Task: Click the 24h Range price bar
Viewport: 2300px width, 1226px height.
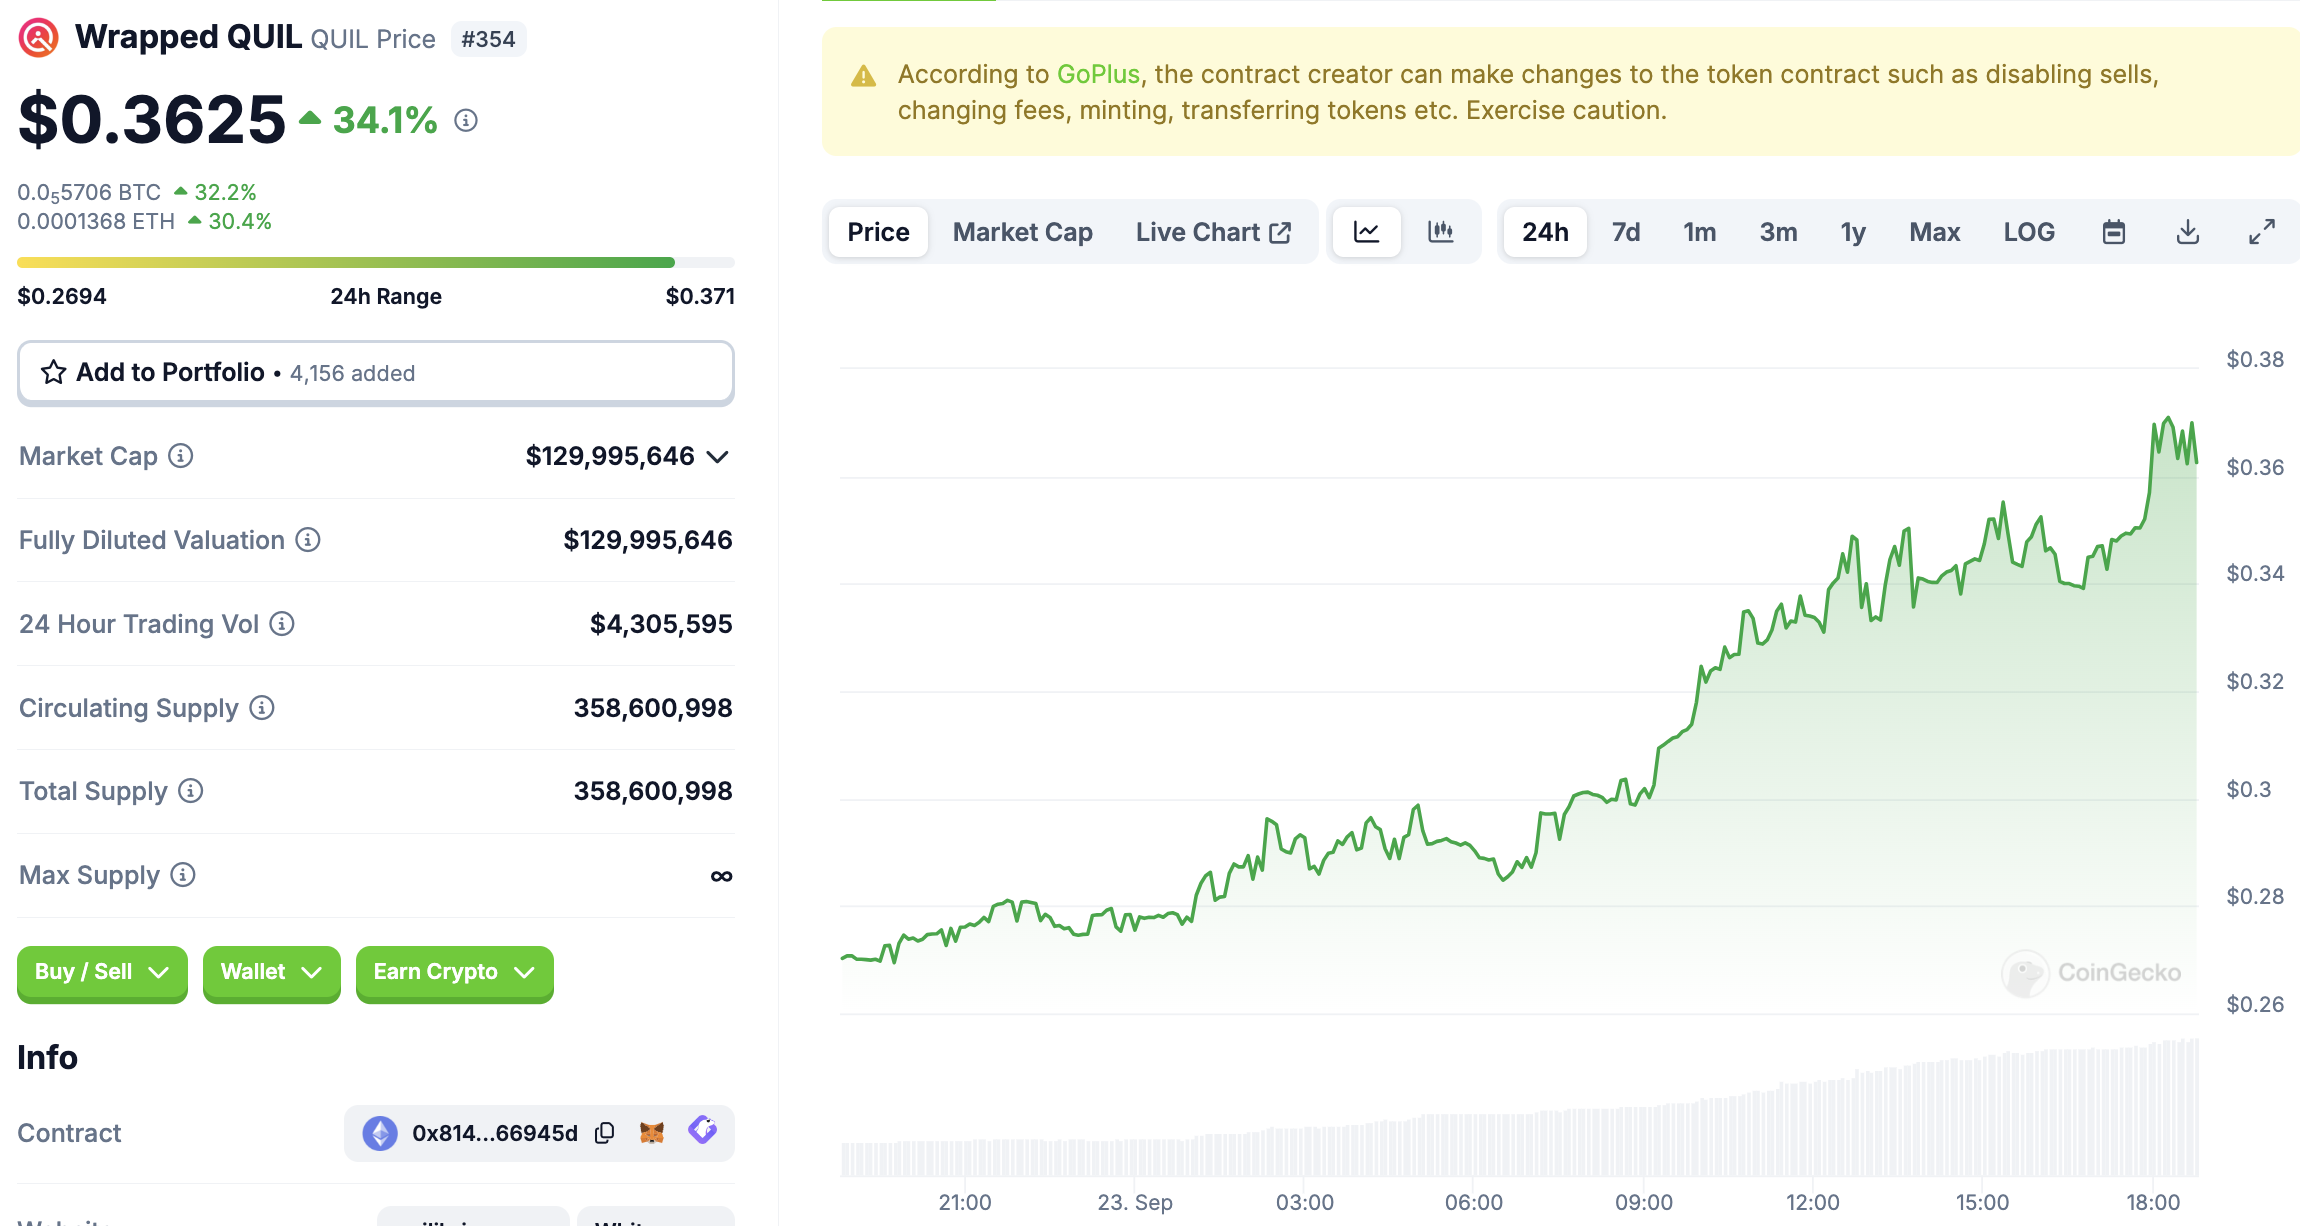Action: click(x=375, y=263)
